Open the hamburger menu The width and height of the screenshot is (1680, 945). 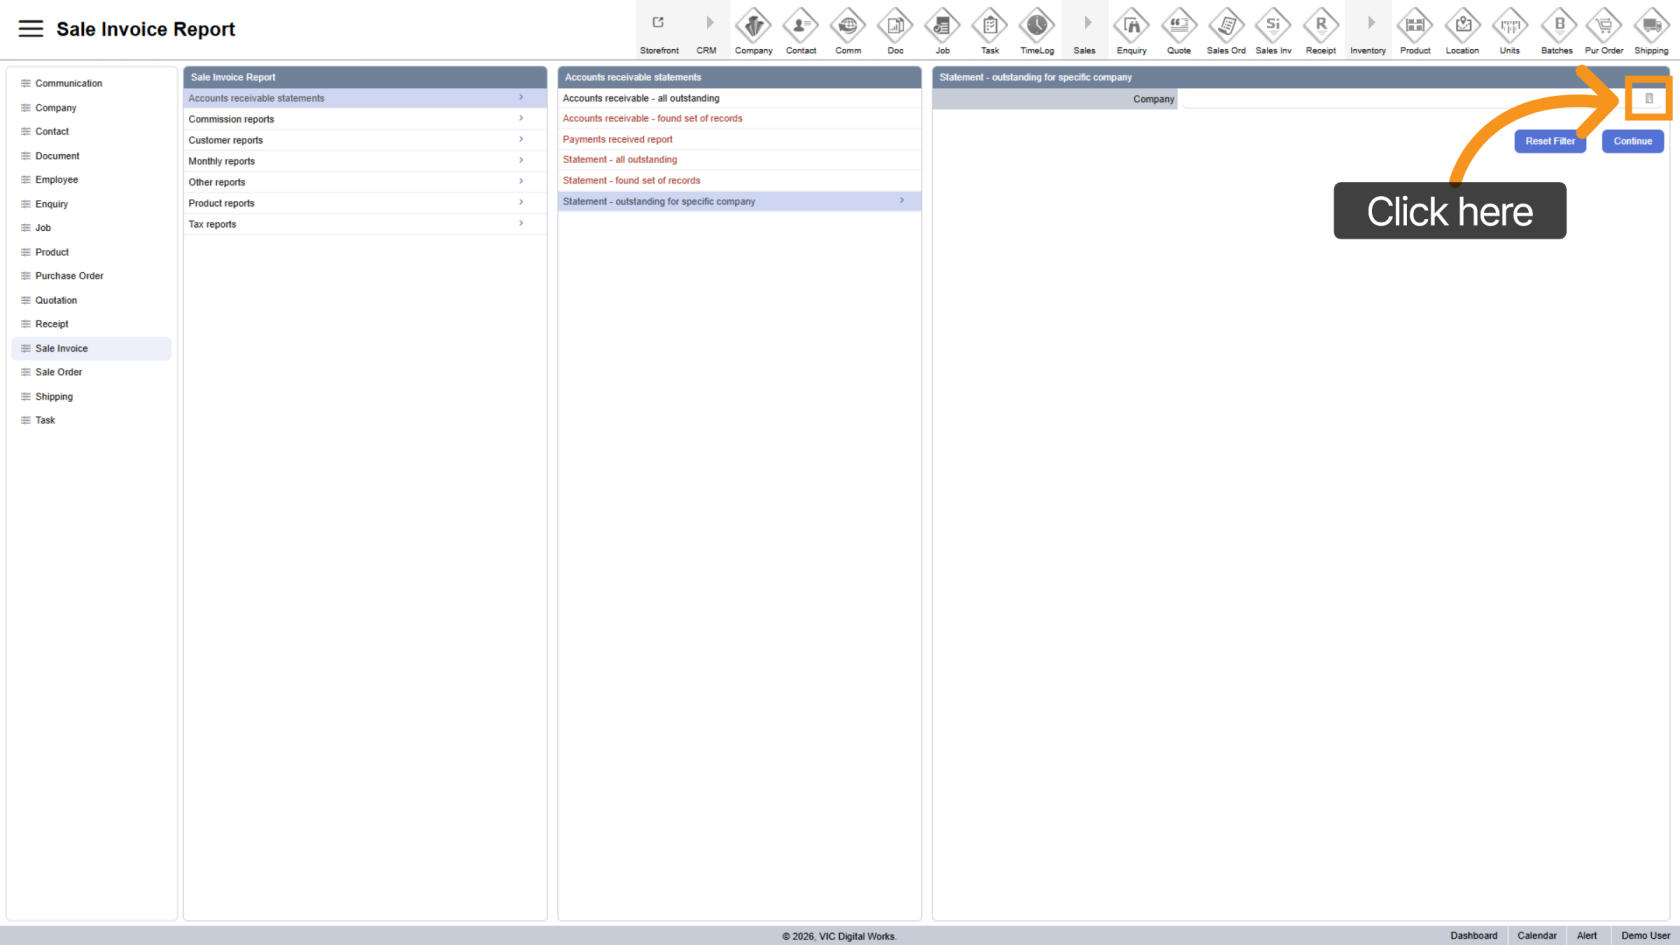[31, 29]
